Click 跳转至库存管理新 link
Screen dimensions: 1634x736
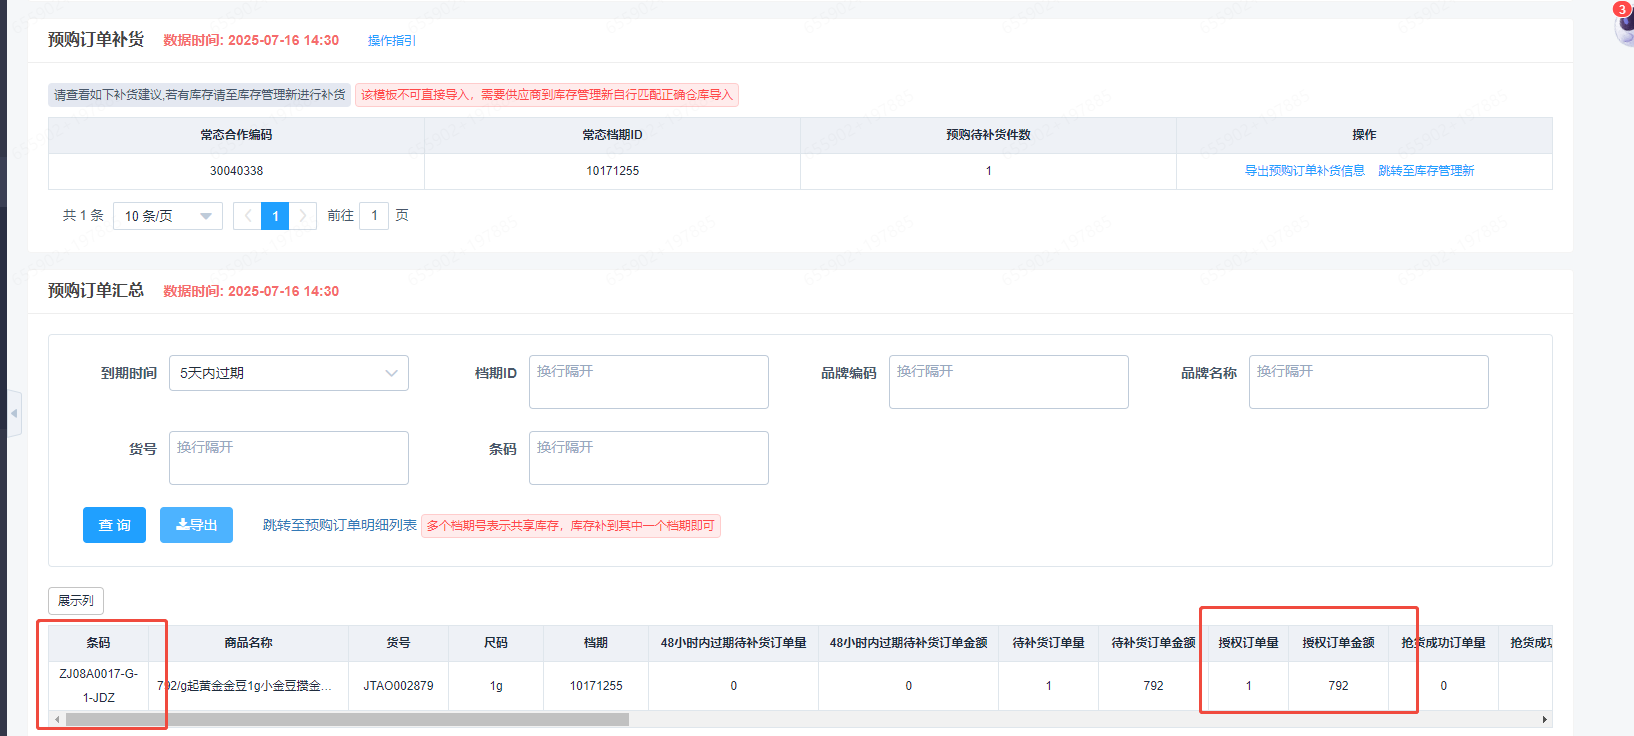(x=1426, y=171)
